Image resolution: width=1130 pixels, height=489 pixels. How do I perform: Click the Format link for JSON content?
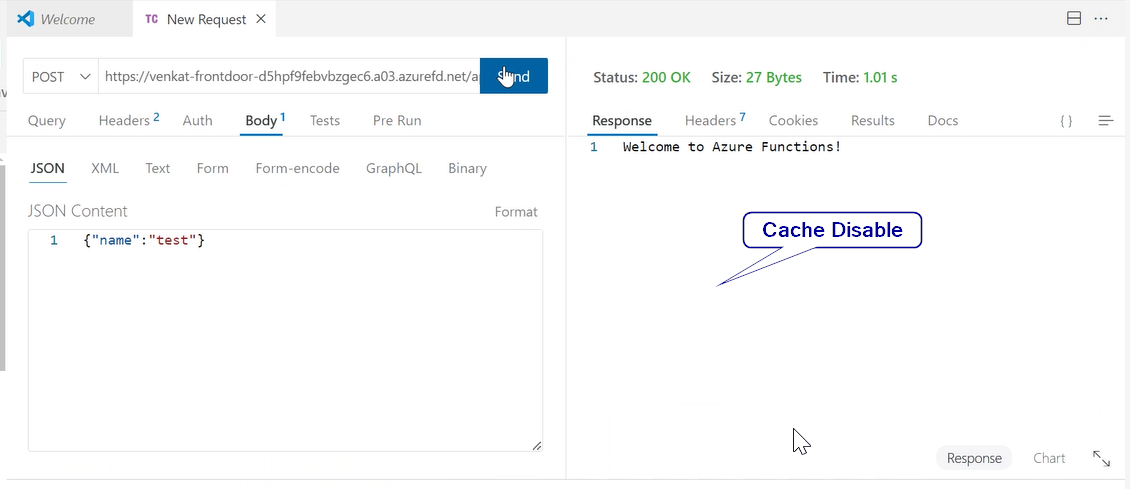[516, 212]
